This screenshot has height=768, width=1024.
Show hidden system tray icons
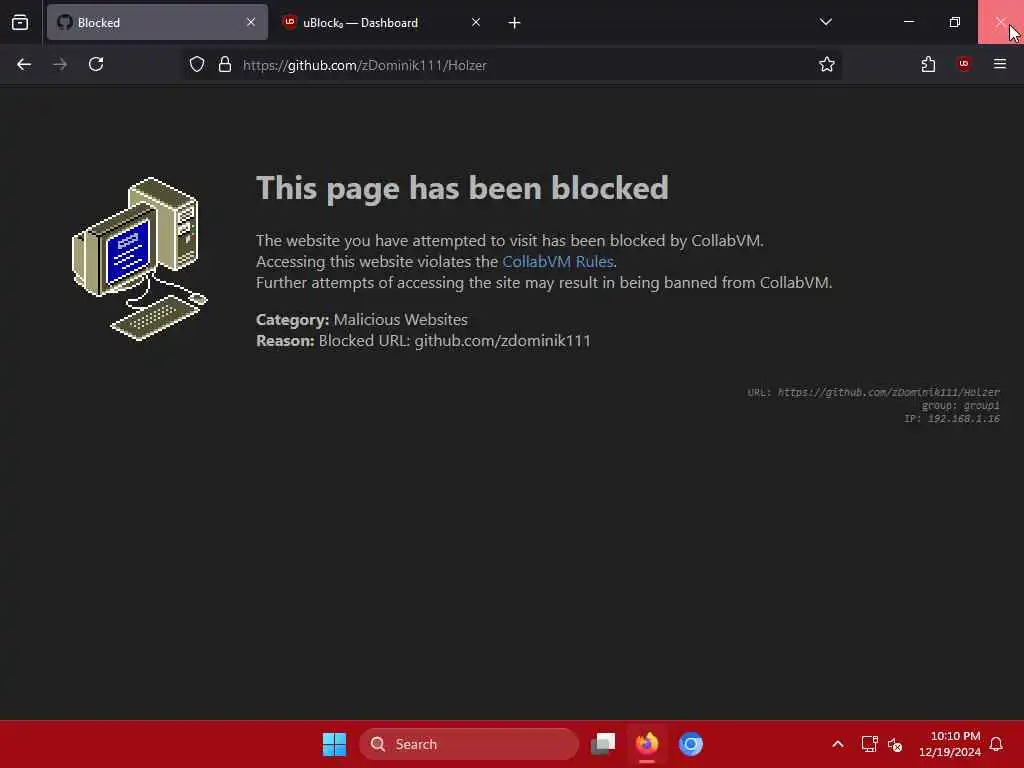pos(838,744)
